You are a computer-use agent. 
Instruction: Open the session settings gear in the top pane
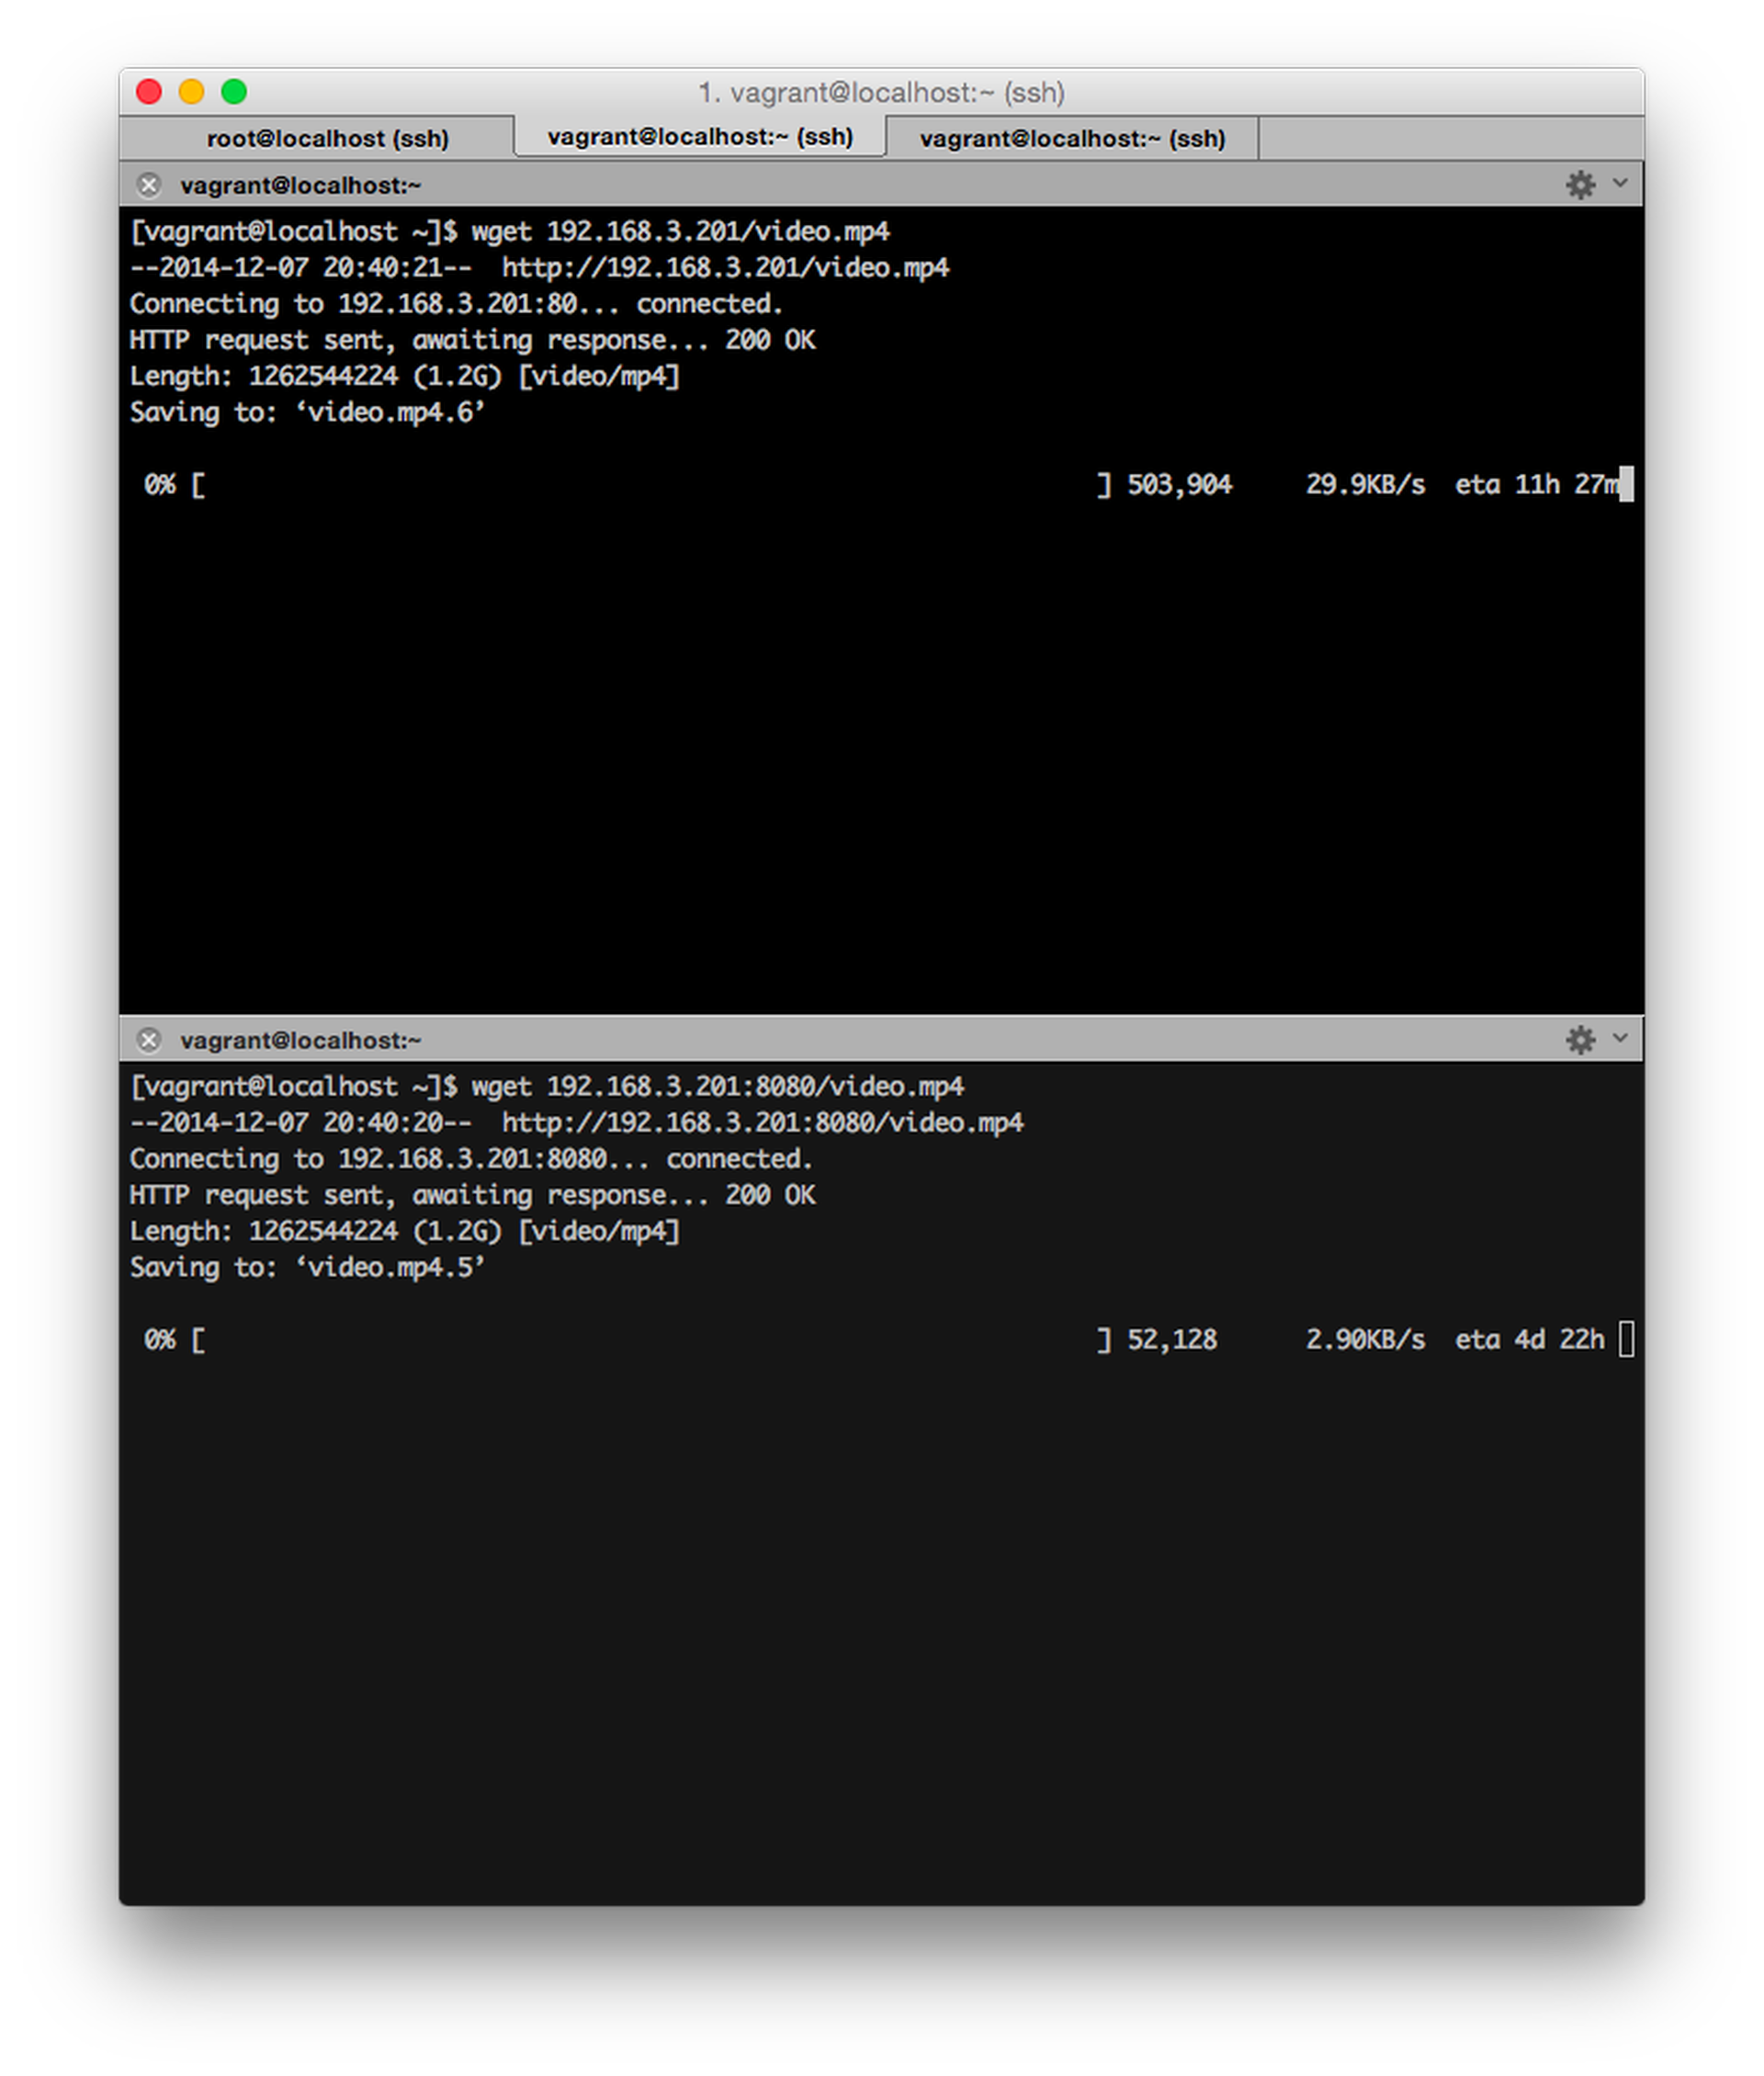(x=1582, y=186)
